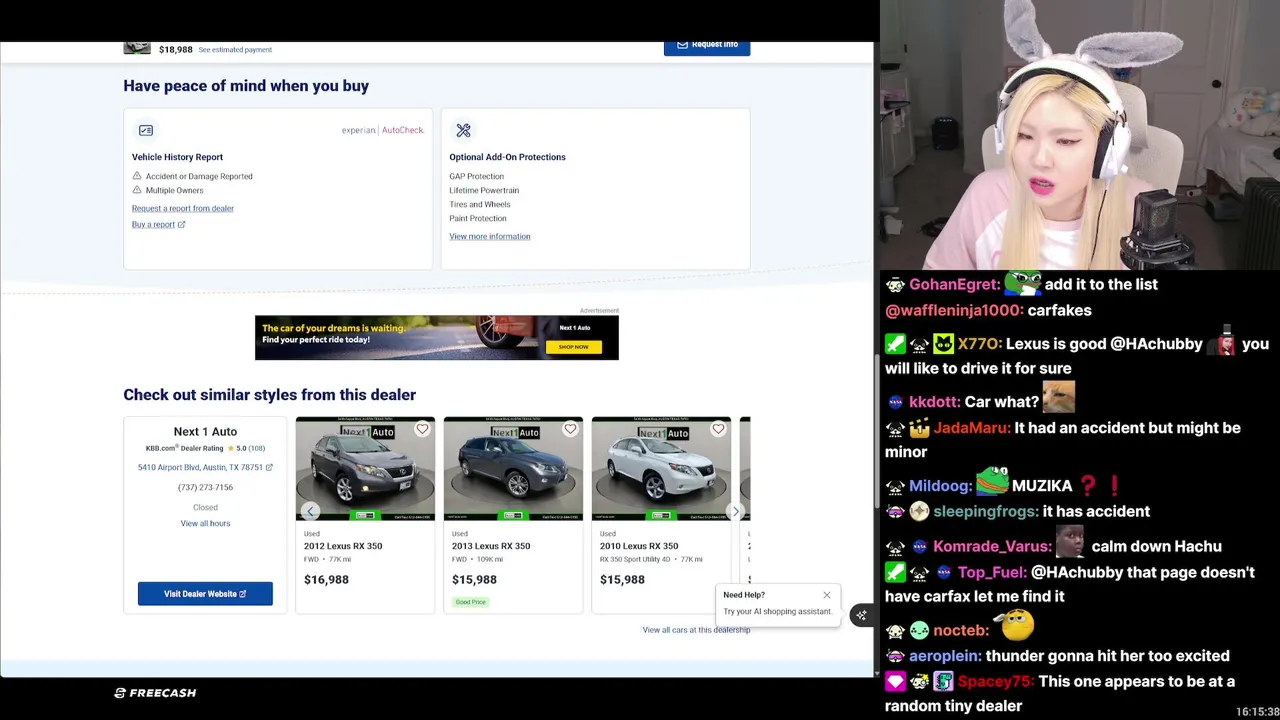Click Visit Dealer Website button

pos(205,594)
